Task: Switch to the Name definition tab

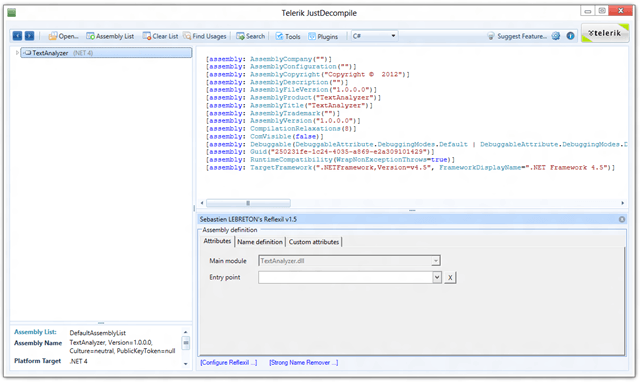Action: click(260, 242)
